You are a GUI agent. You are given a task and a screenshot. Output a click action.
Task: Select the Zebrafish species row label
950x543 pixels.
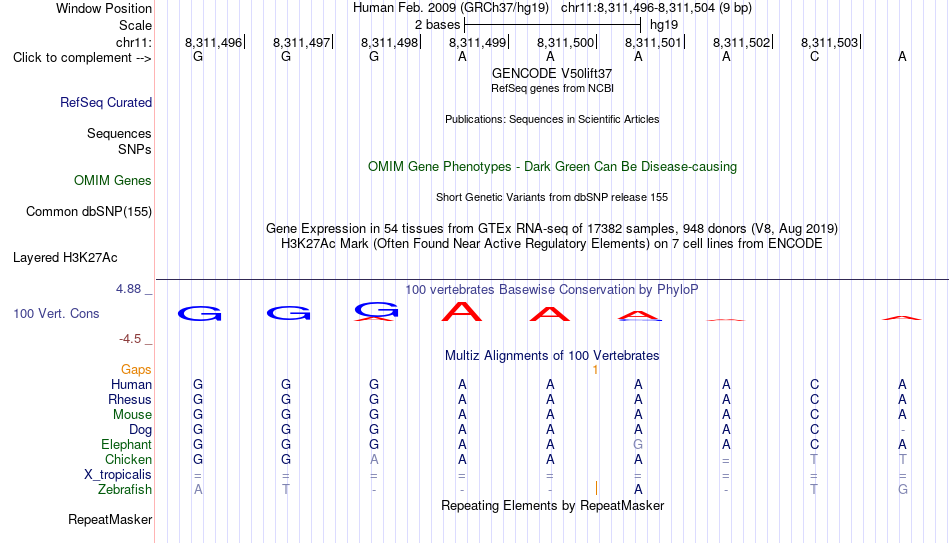click(x=125, y=489)
